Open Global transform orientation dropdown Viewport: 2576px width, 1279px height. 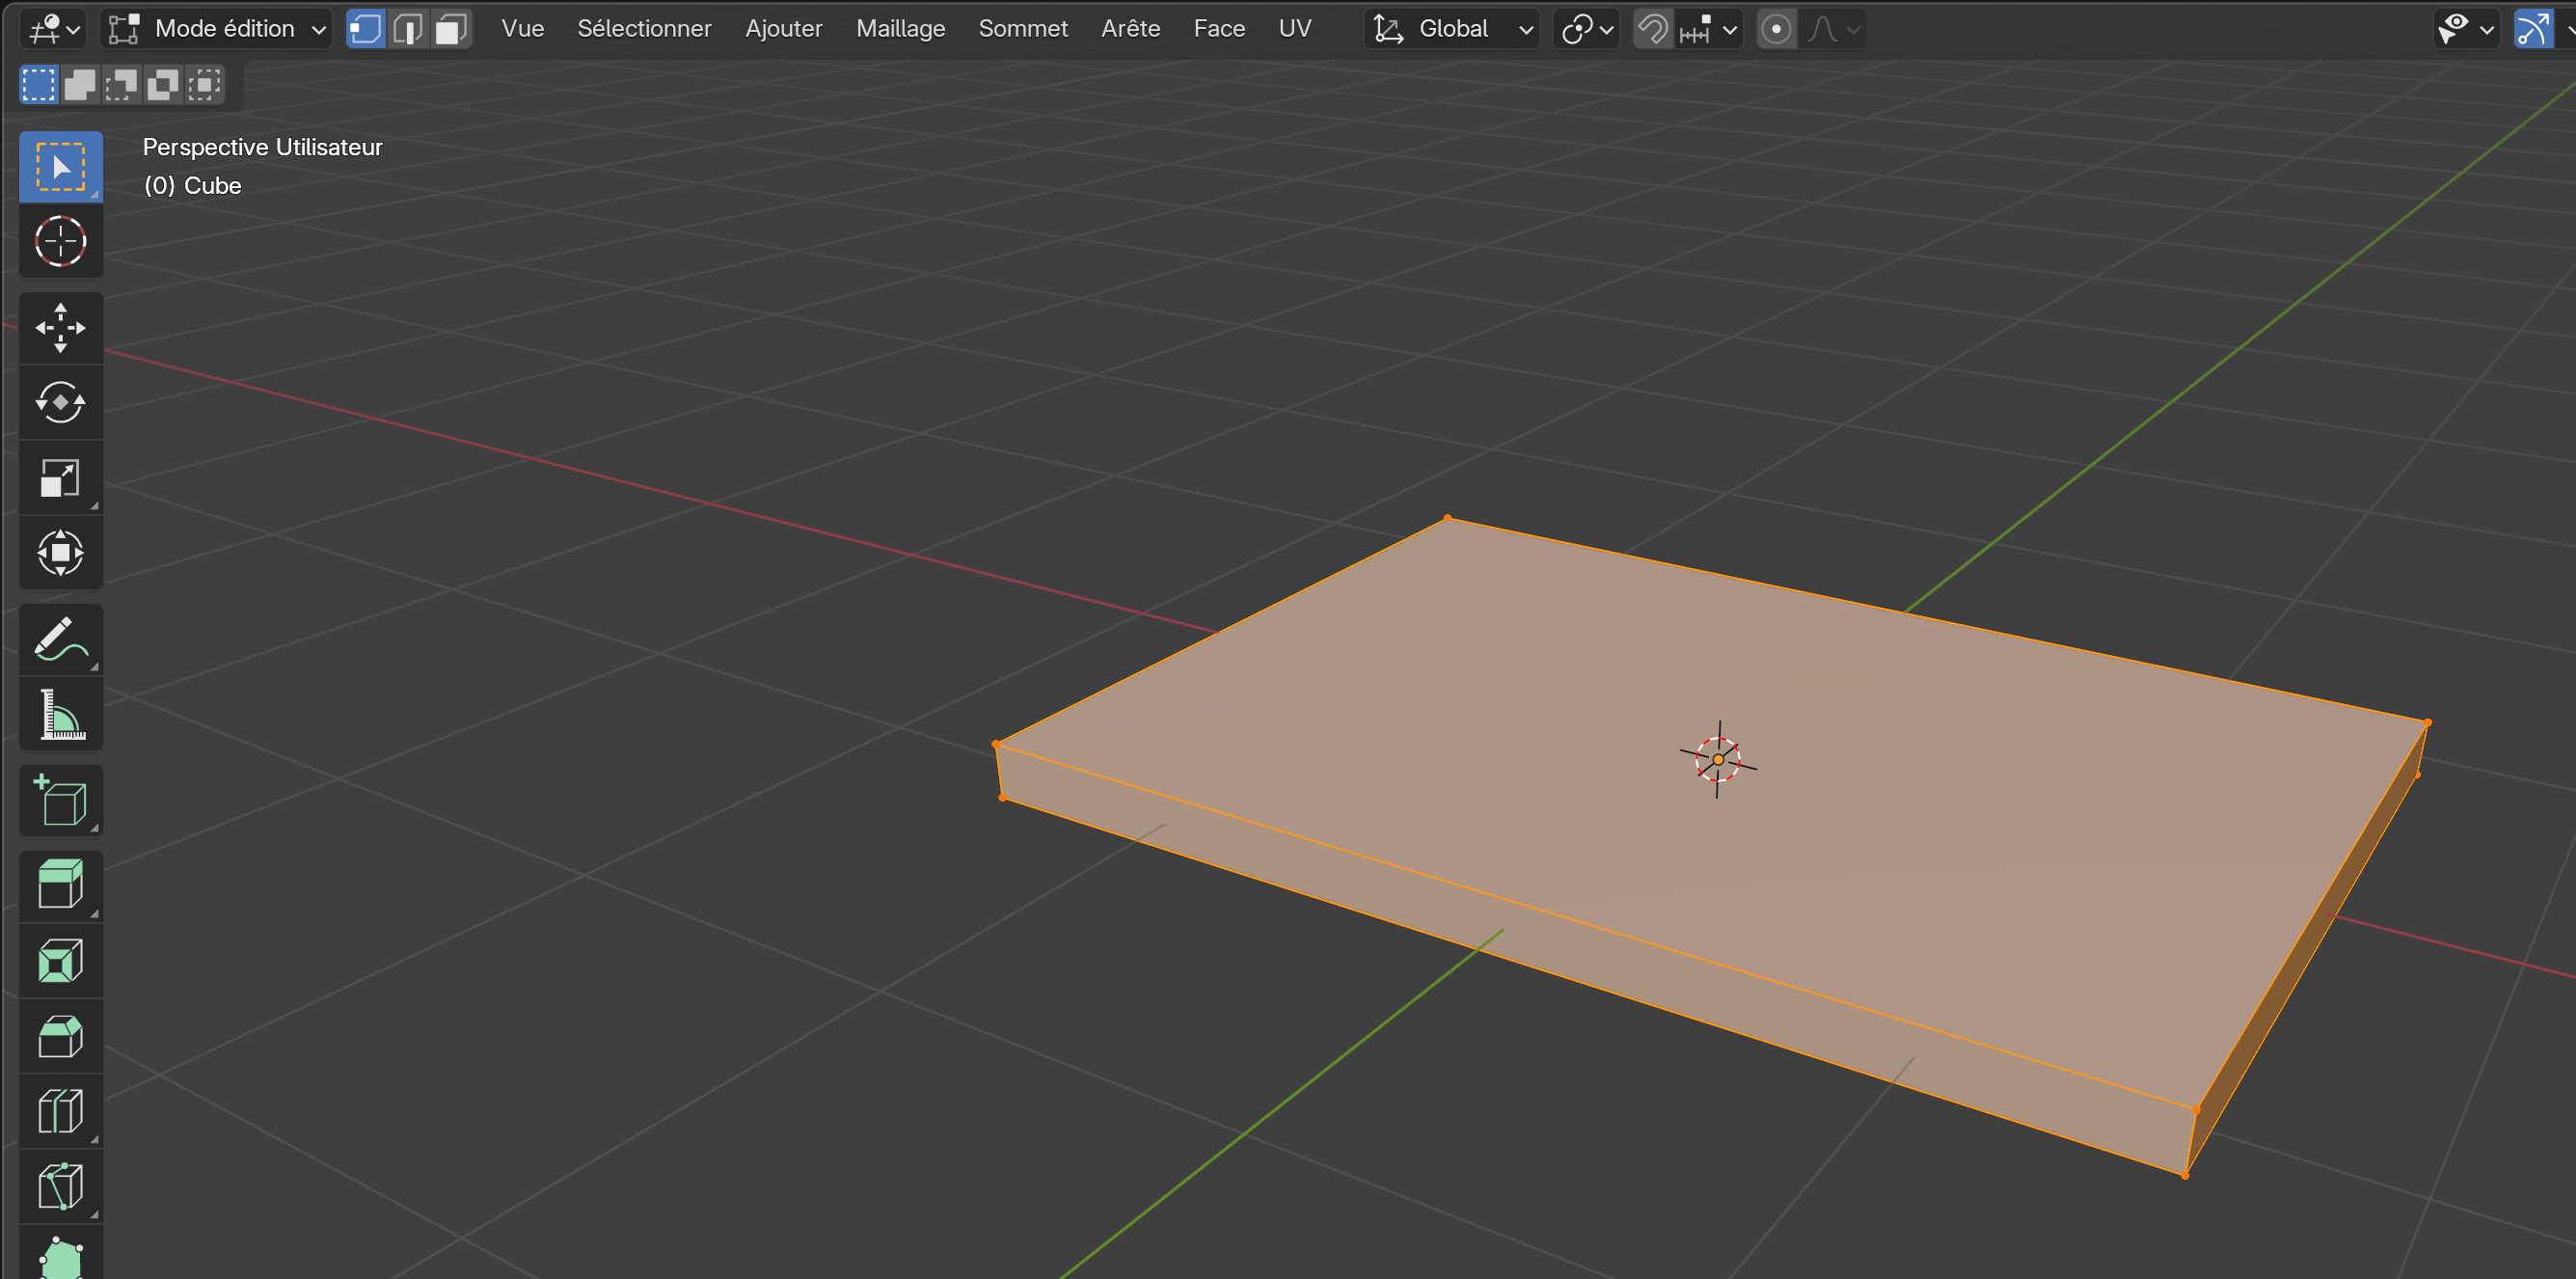tap(1452, 29)
